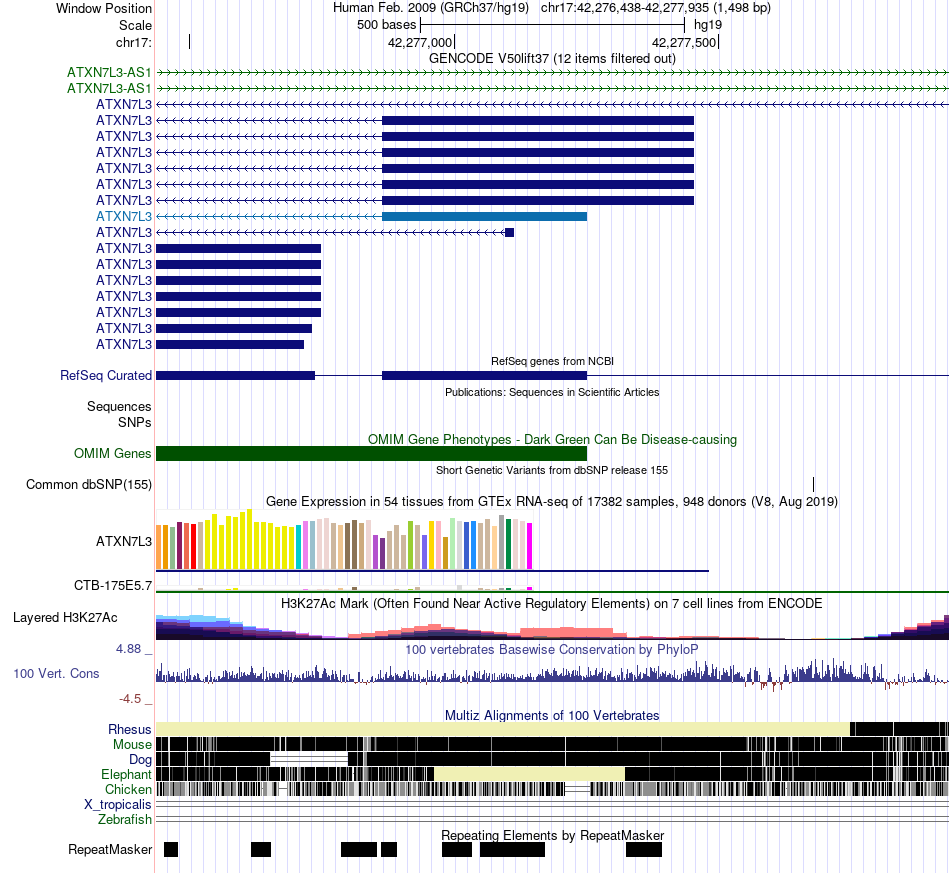Open Short Genetic Variants from dbSNP release 155 title

pyautogui.click(x=552, y=470)
